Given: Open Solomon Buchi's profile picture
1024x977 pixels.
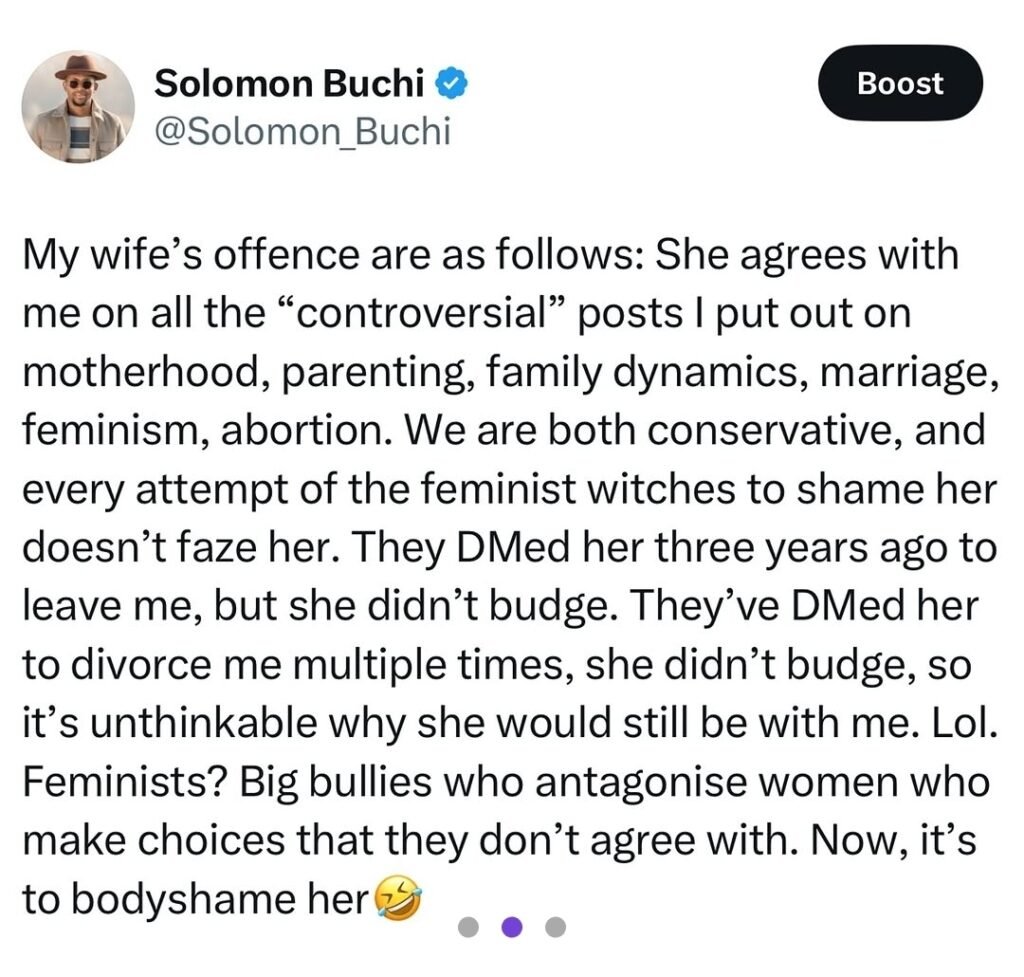Looking at the screenshot, I should pyautogui.click(x=78, y=106).
